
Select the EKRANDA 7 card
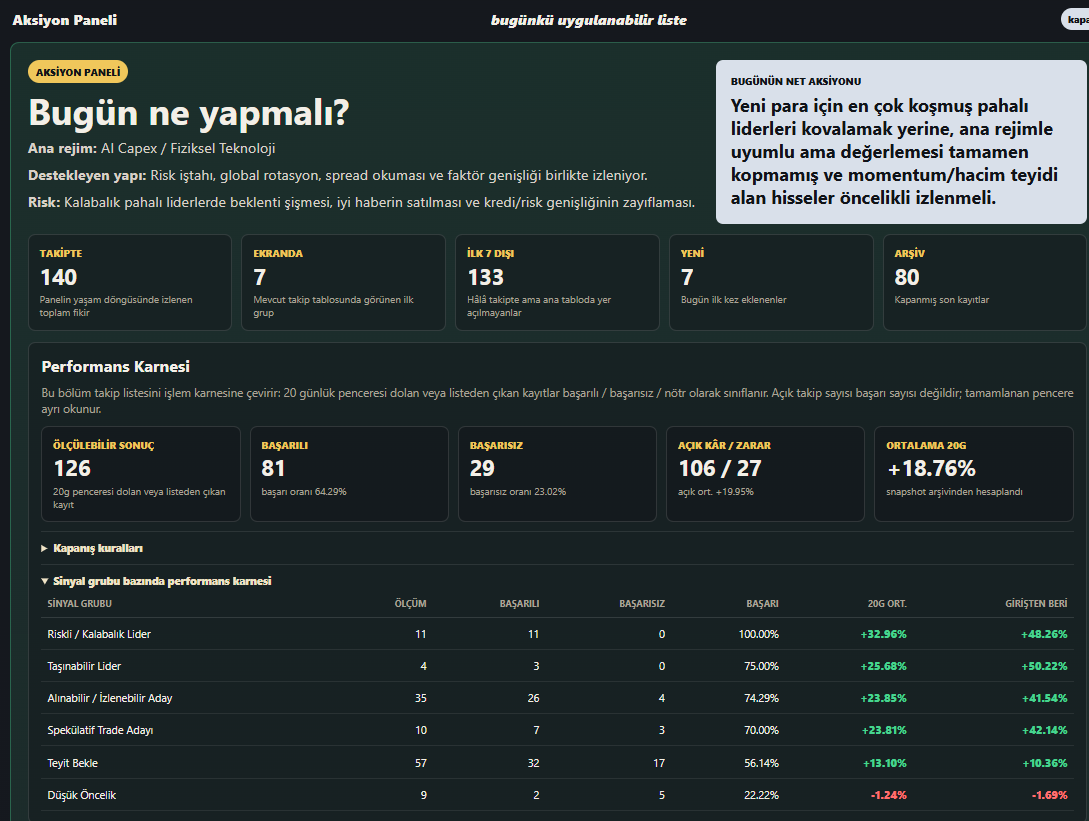(x=343, y=282)
